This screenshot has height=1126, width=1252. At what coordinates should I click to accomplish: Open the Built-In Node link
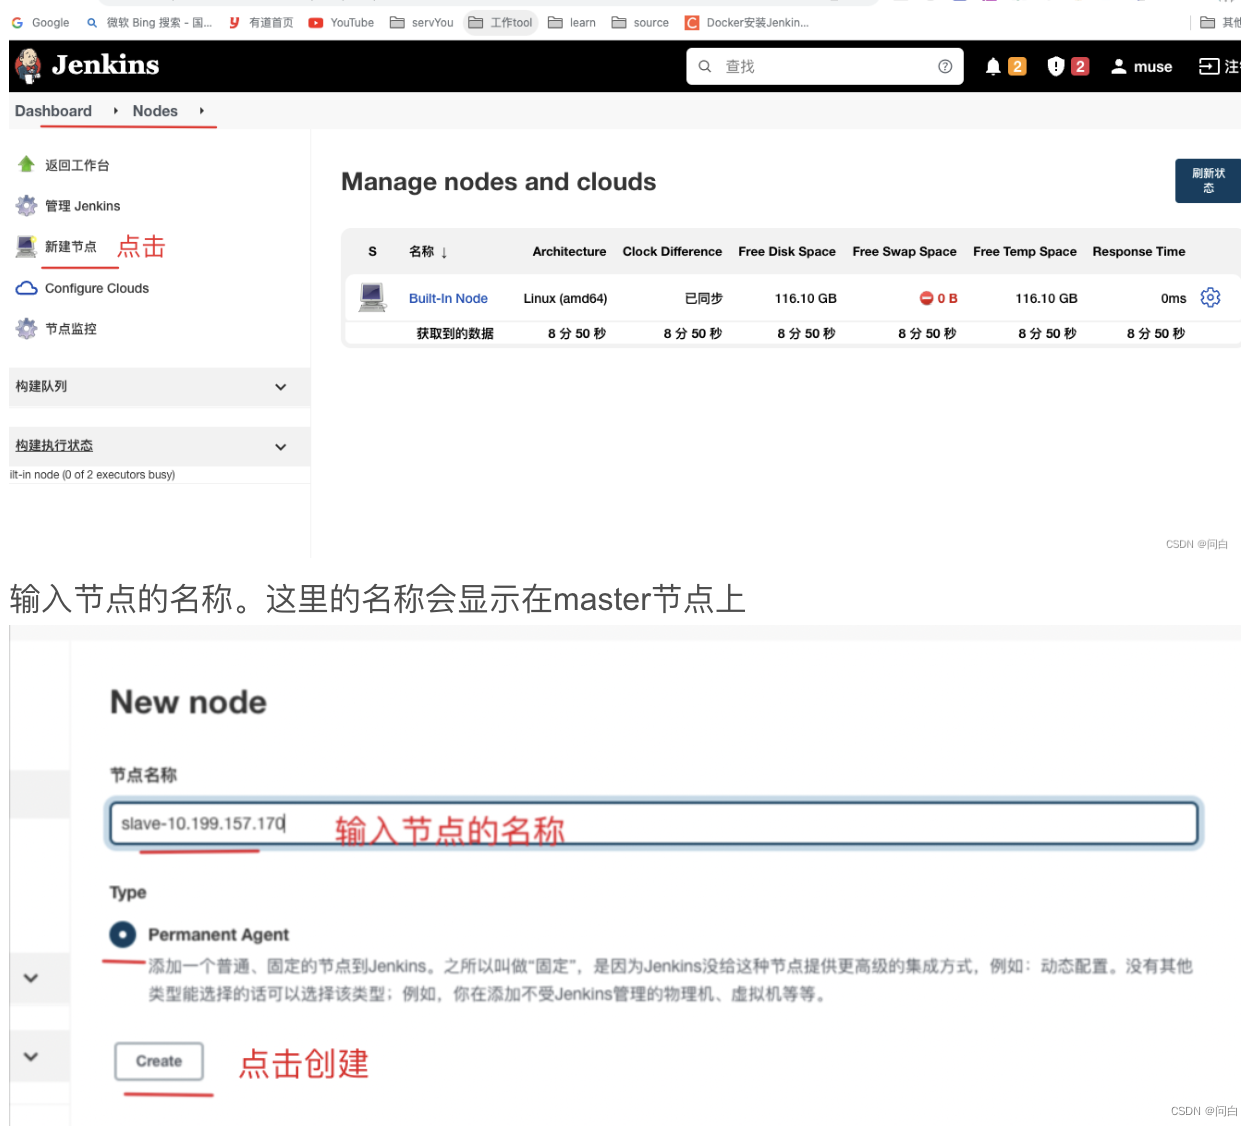click(x=447, y=297)
